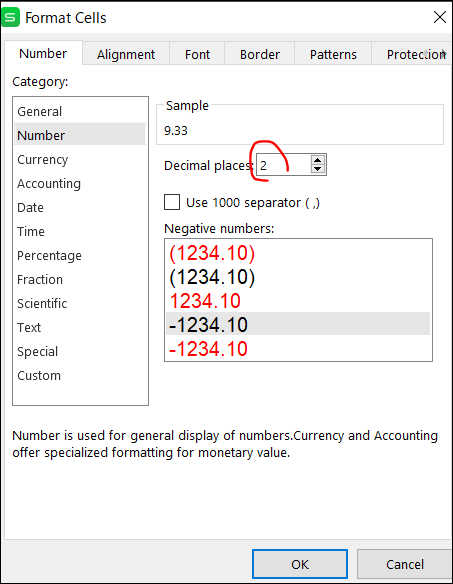453x584 pixels.
Task: Increase decimal places with up arrow
Action: click(x=317, y=161)
